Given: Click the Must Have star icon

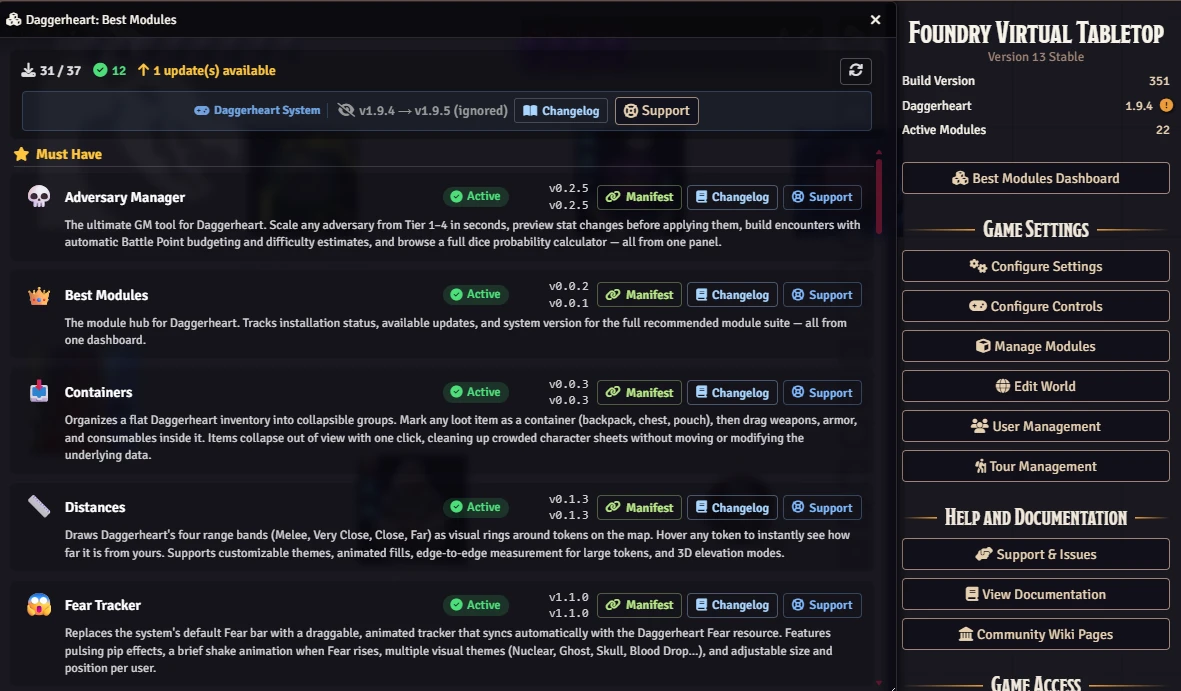Looking at the screenshot, I should coord(21,154).
